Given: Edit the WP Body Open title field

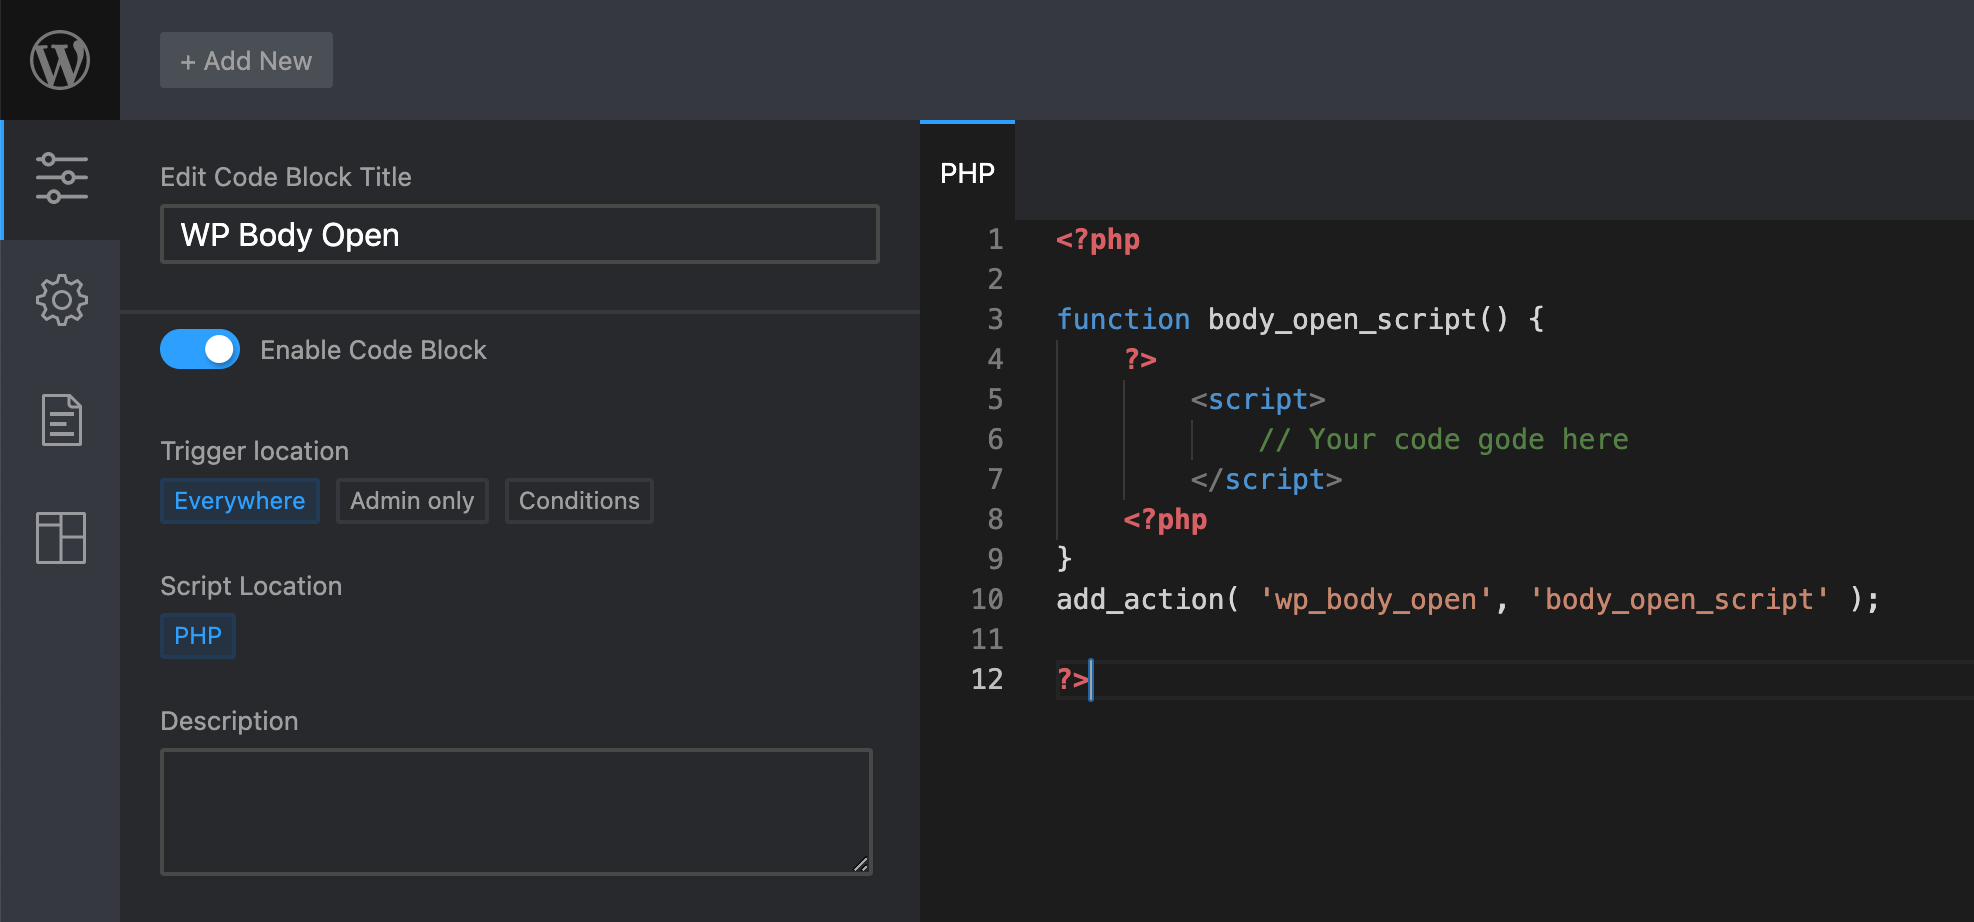Looking at the screenshot, I should point(519,234).
